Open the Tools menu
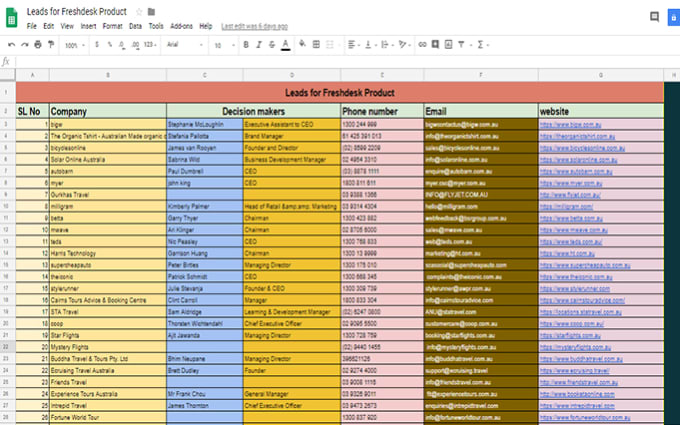 tap(156, 26)
